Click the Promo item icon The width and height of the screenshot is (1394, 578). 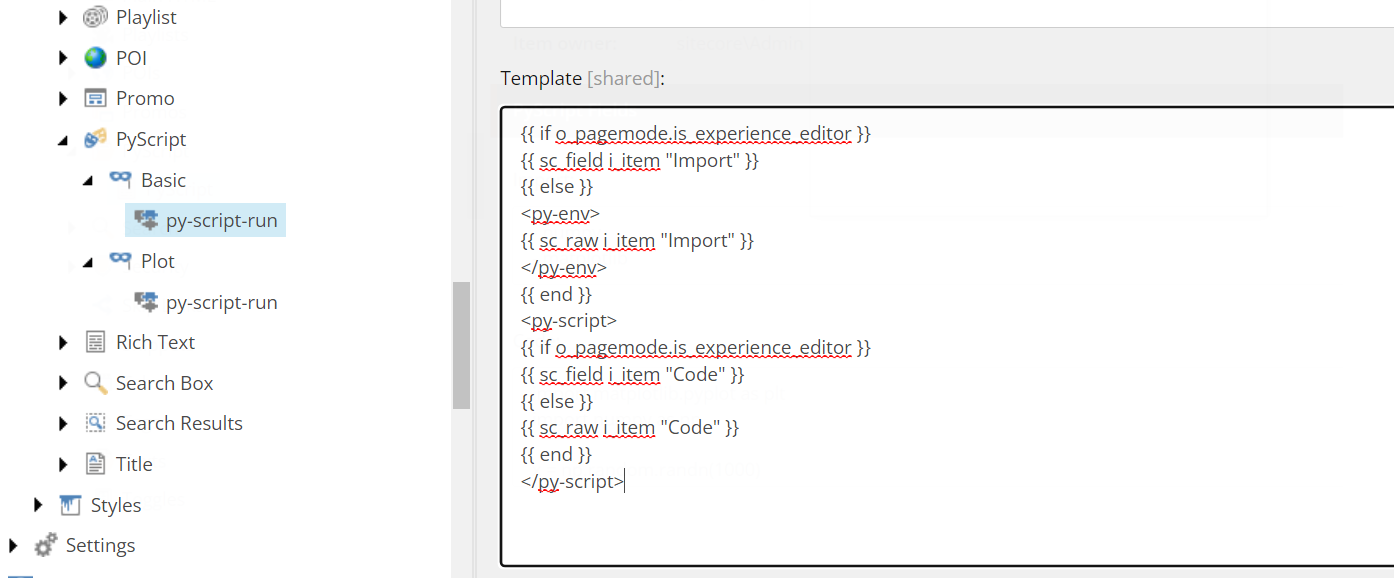[95, 98]
